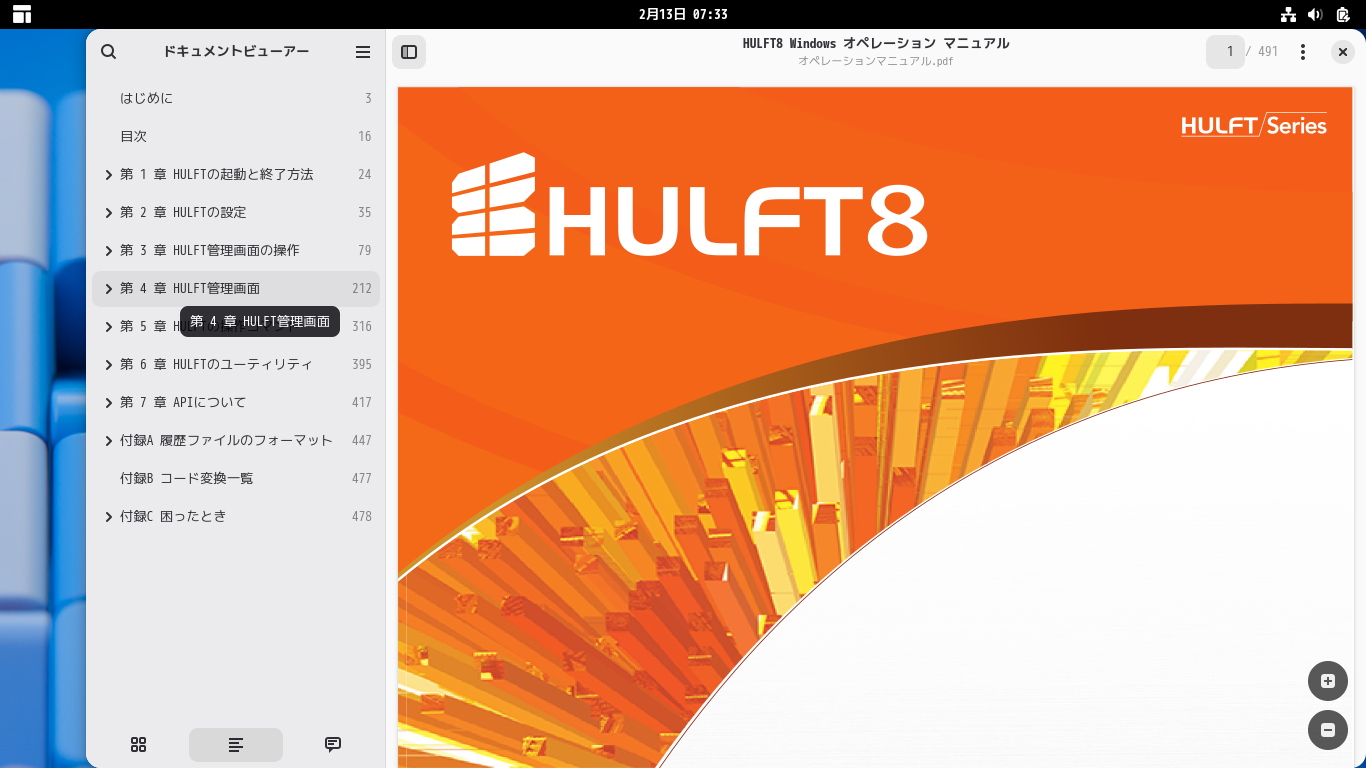Expand 付録A 履歴ファイルのフォーマット
Viewport: 1366px width, 768px height.
pyautogui.click(x=108, y=441)
